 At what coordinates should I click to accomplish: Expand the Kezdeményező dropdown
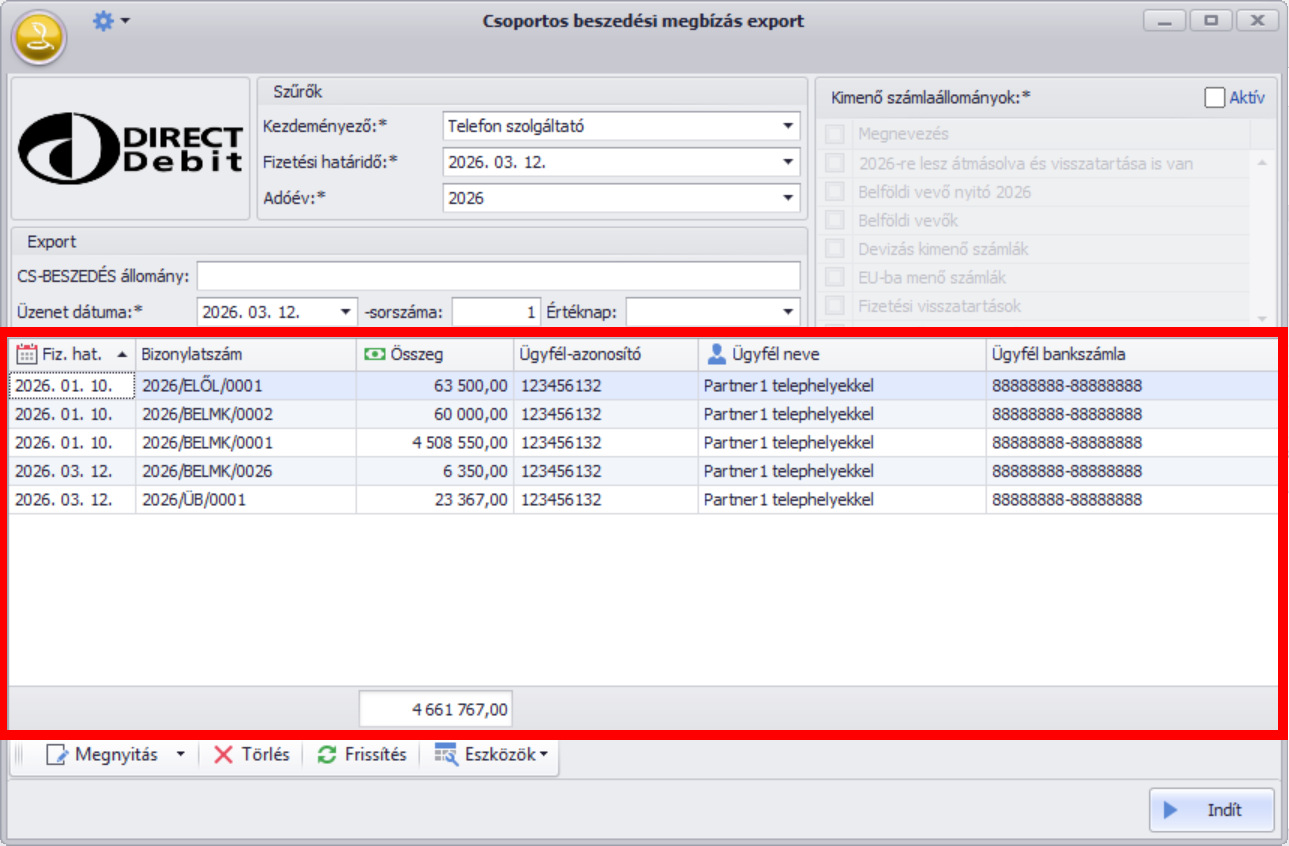tap(788, 127)
